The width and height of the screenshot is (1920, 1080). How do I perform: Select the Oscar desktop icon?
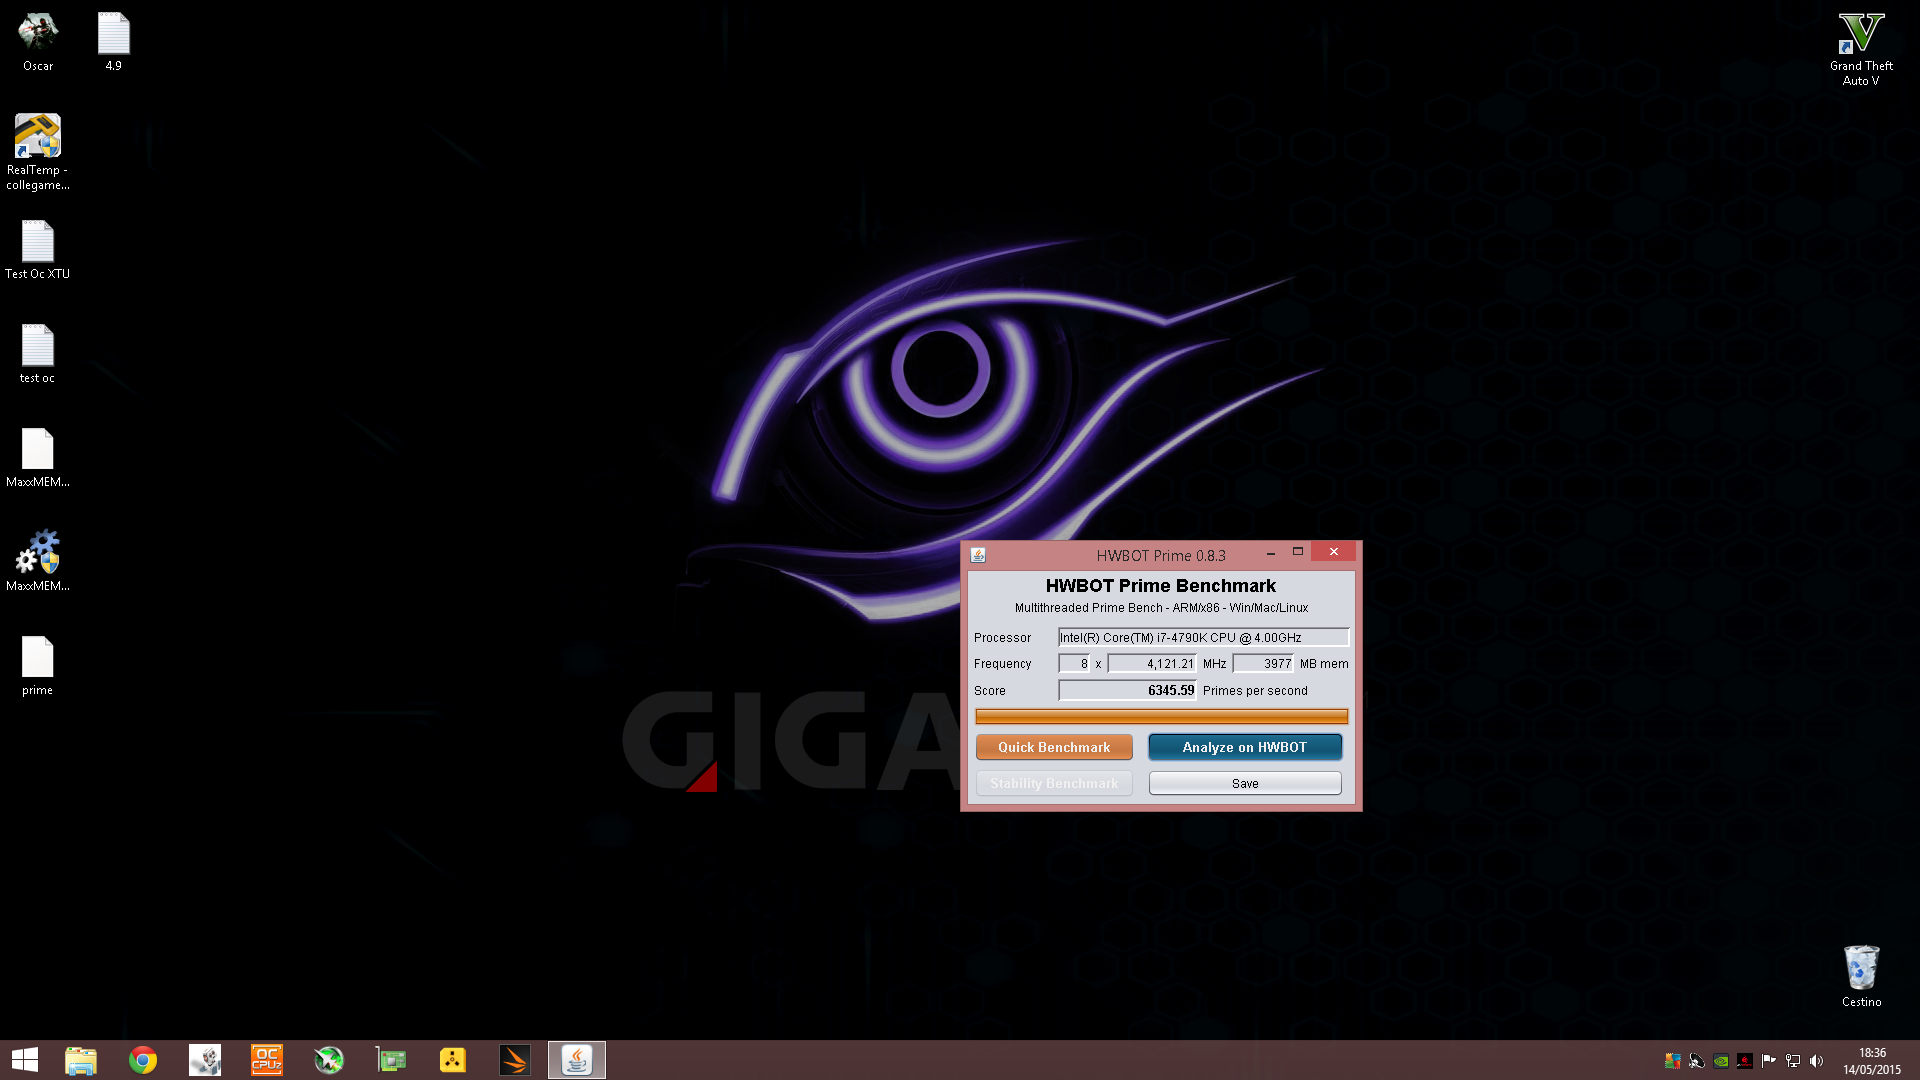click(38, 42)
